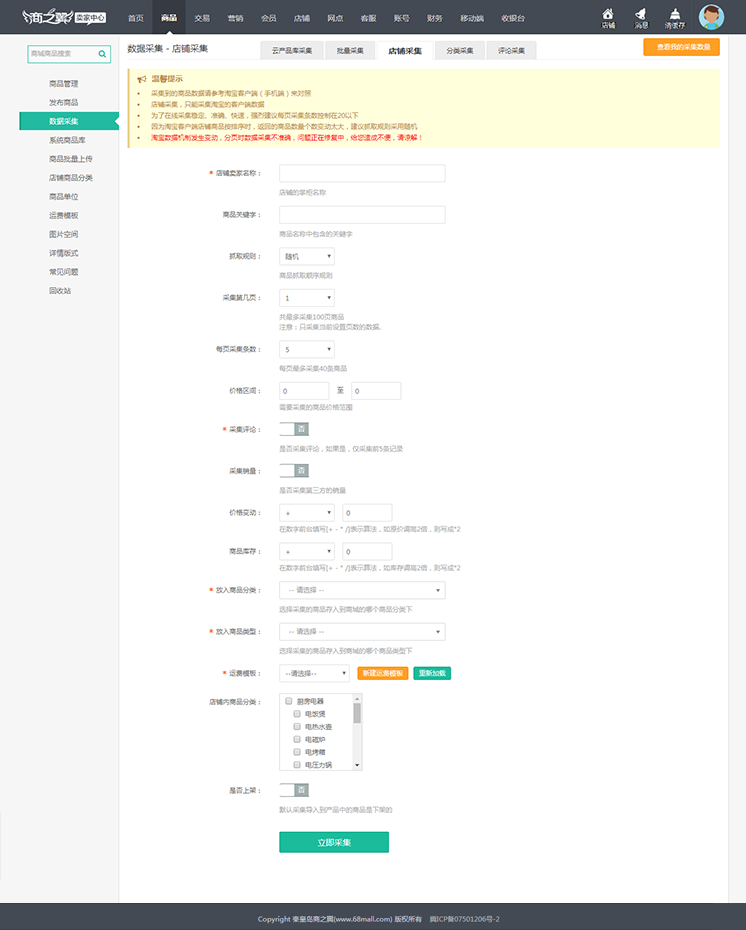
Task: Click the orange 新建运费模板 button
Action: [382, 674]
